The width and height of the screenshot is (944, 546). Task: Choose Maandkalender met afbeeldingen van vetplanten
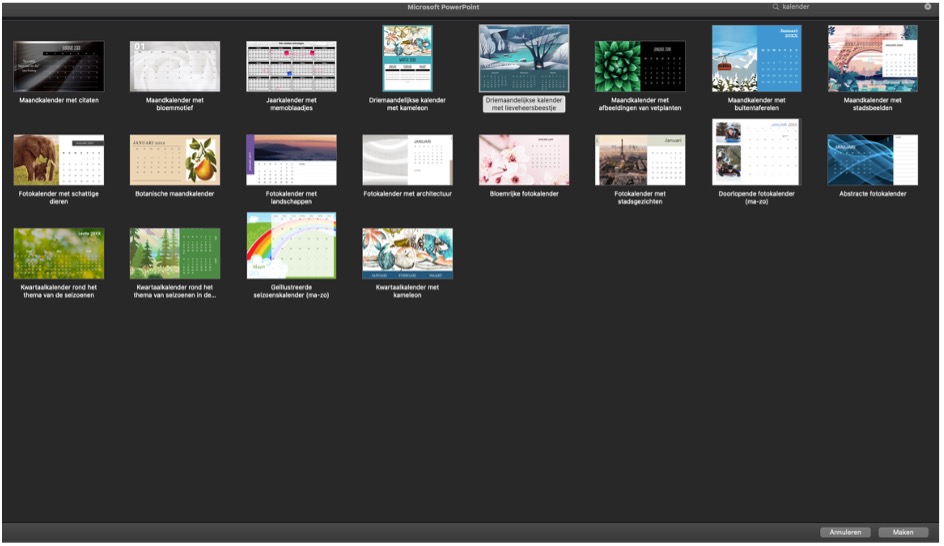[x=640, y=66]
